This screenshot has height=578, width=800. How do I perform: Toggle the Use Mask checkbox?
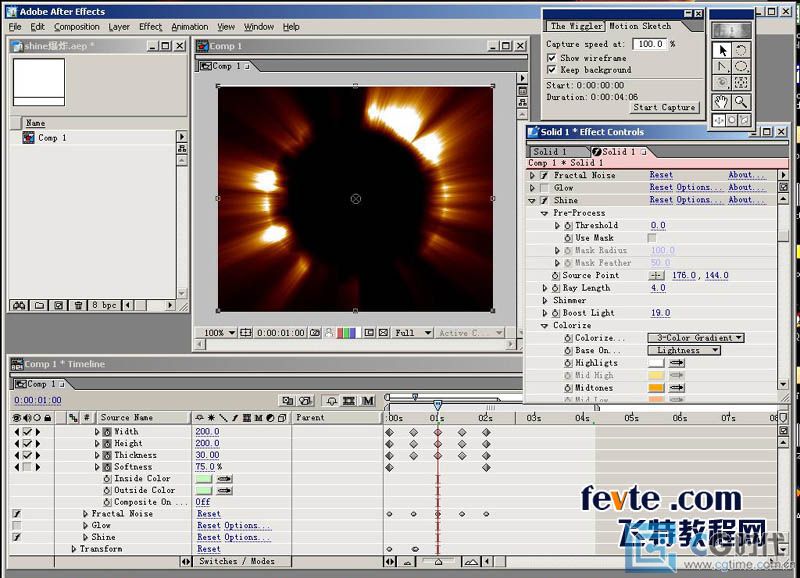coord(652,238)
